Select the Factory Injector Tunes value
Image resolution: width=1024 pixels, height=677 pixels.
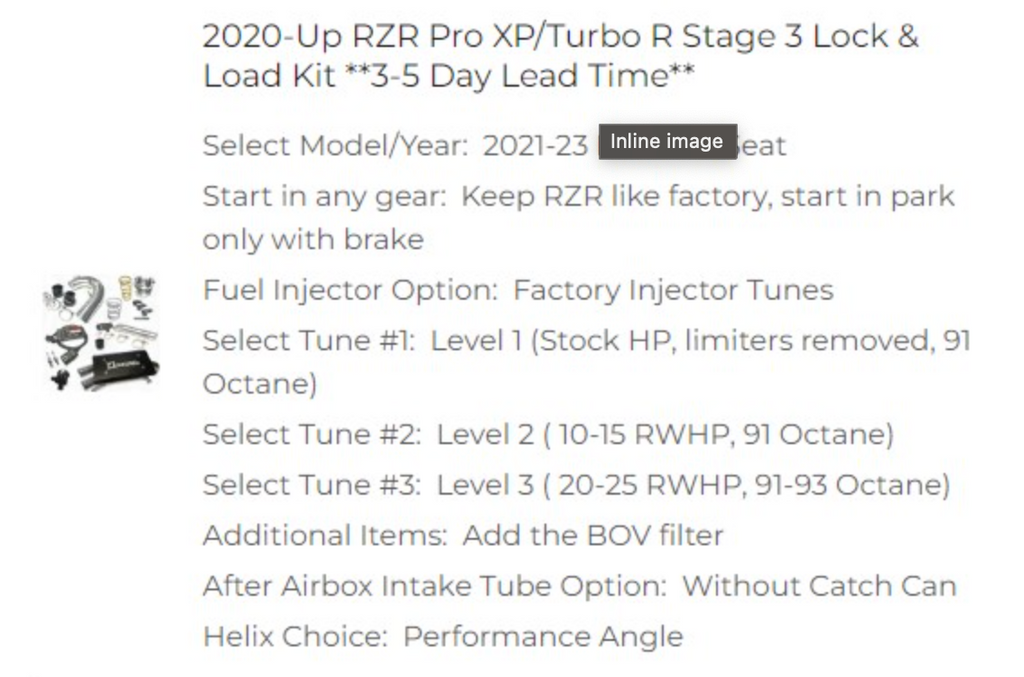[673, 290]
